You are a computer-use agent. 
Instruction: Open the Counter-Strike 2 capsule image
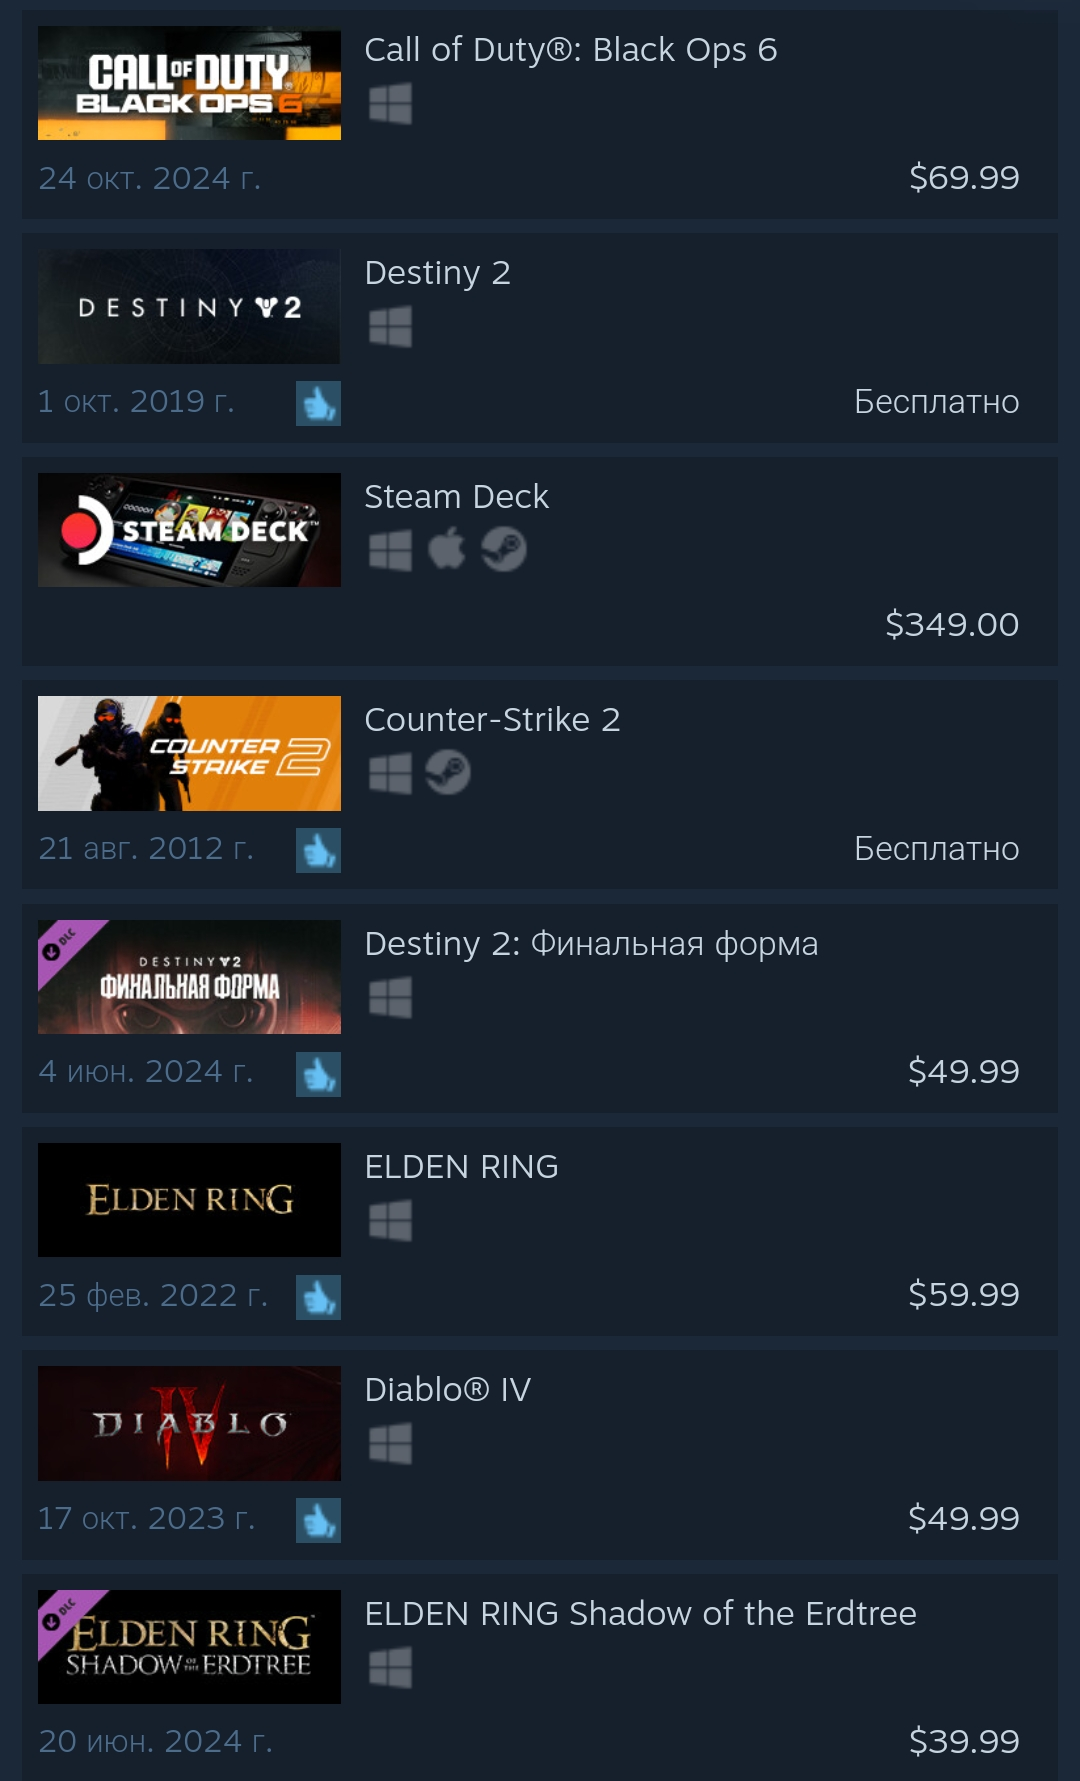pos(189,753)
